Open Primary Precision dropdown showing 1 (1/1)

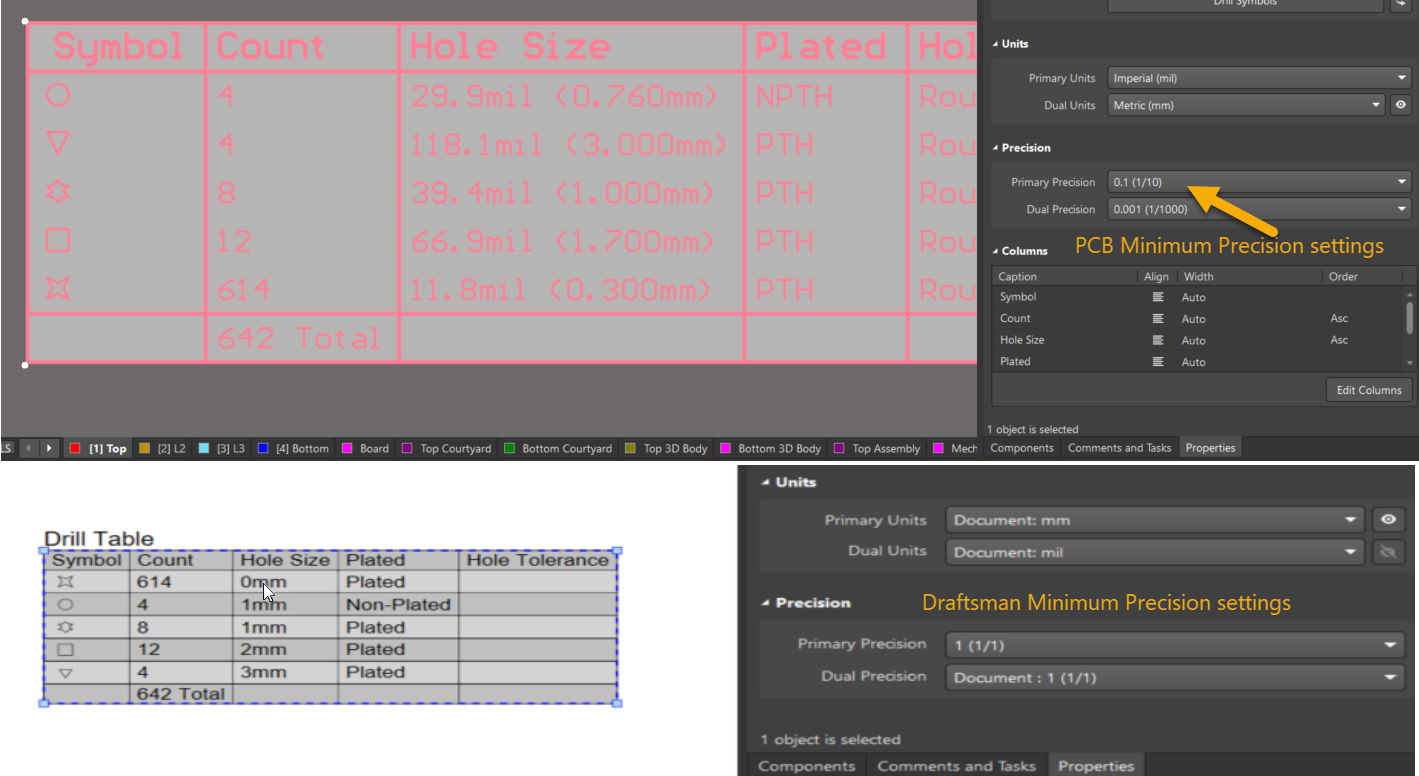tap(1175, 645)
